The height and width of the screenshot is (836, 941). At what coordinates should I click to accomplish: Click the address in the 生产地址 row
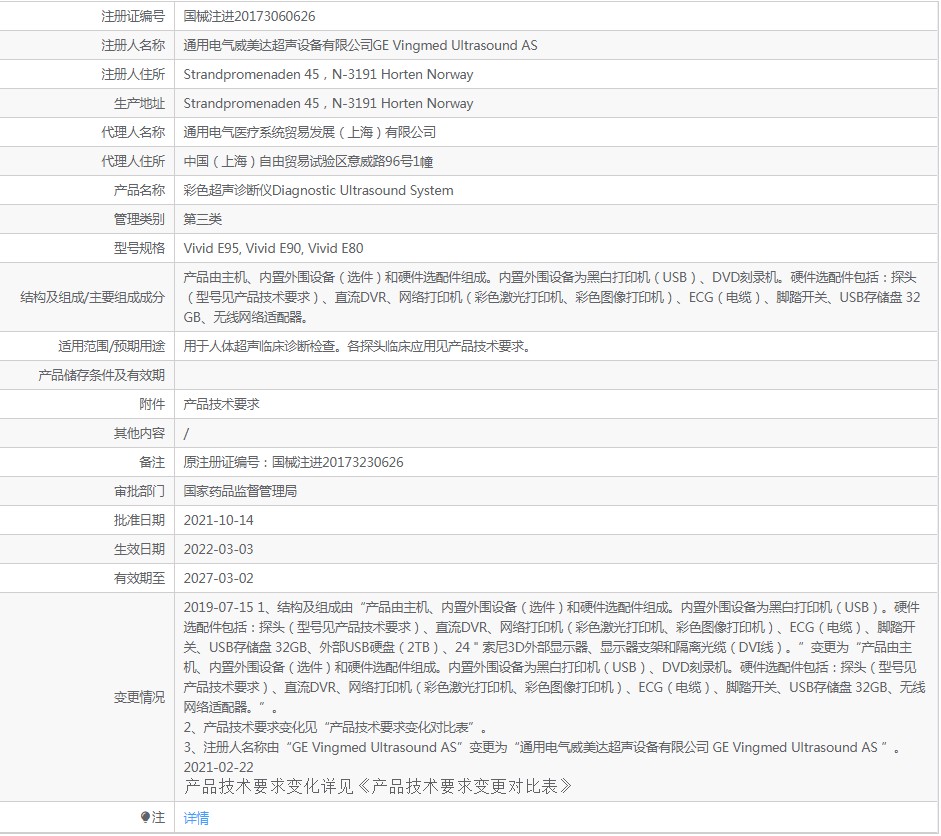pos(328,103)
